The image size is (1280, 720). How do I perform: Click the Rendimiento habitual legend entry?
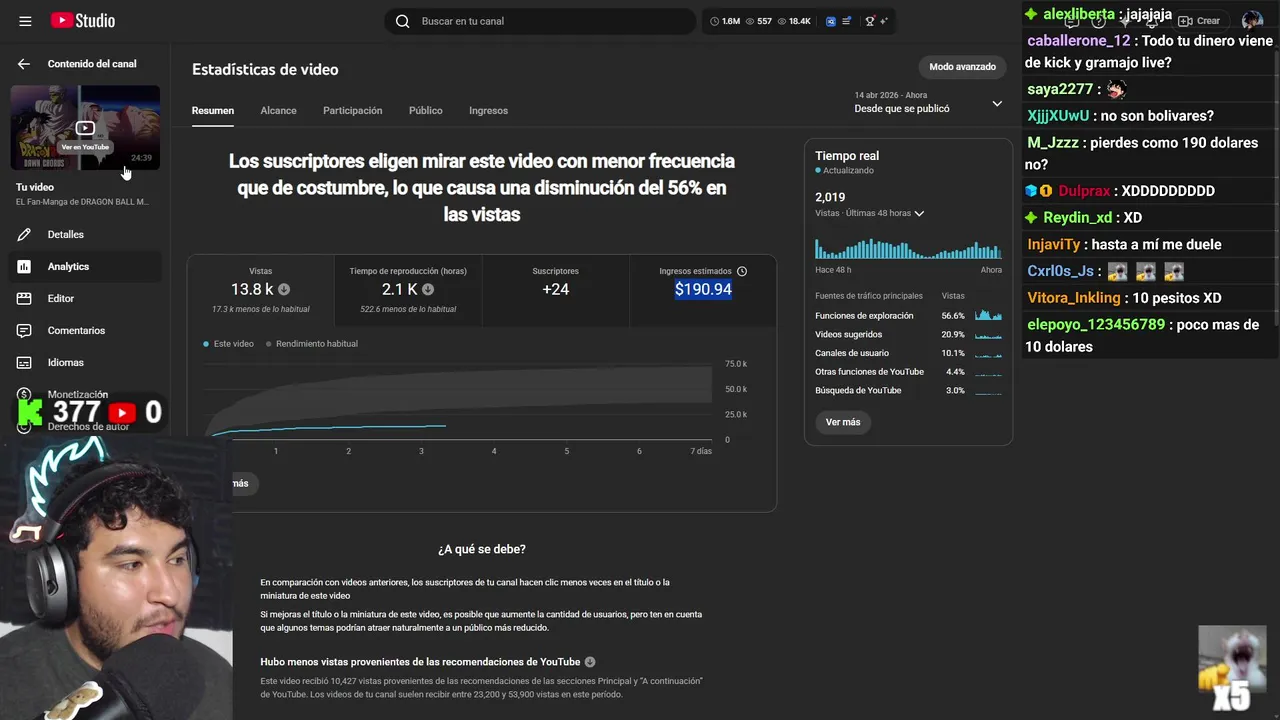point(312,344)
